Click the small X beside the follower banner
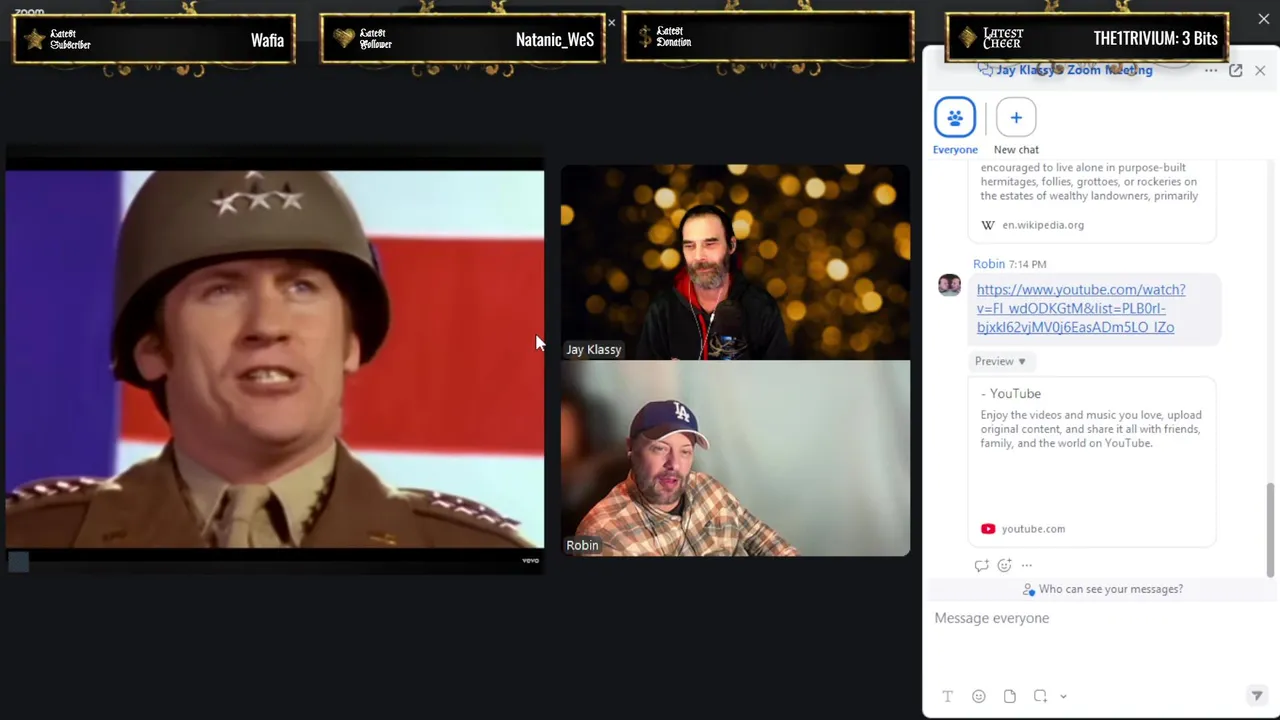Screen dimensions: 1280x720 pos(612,22)
